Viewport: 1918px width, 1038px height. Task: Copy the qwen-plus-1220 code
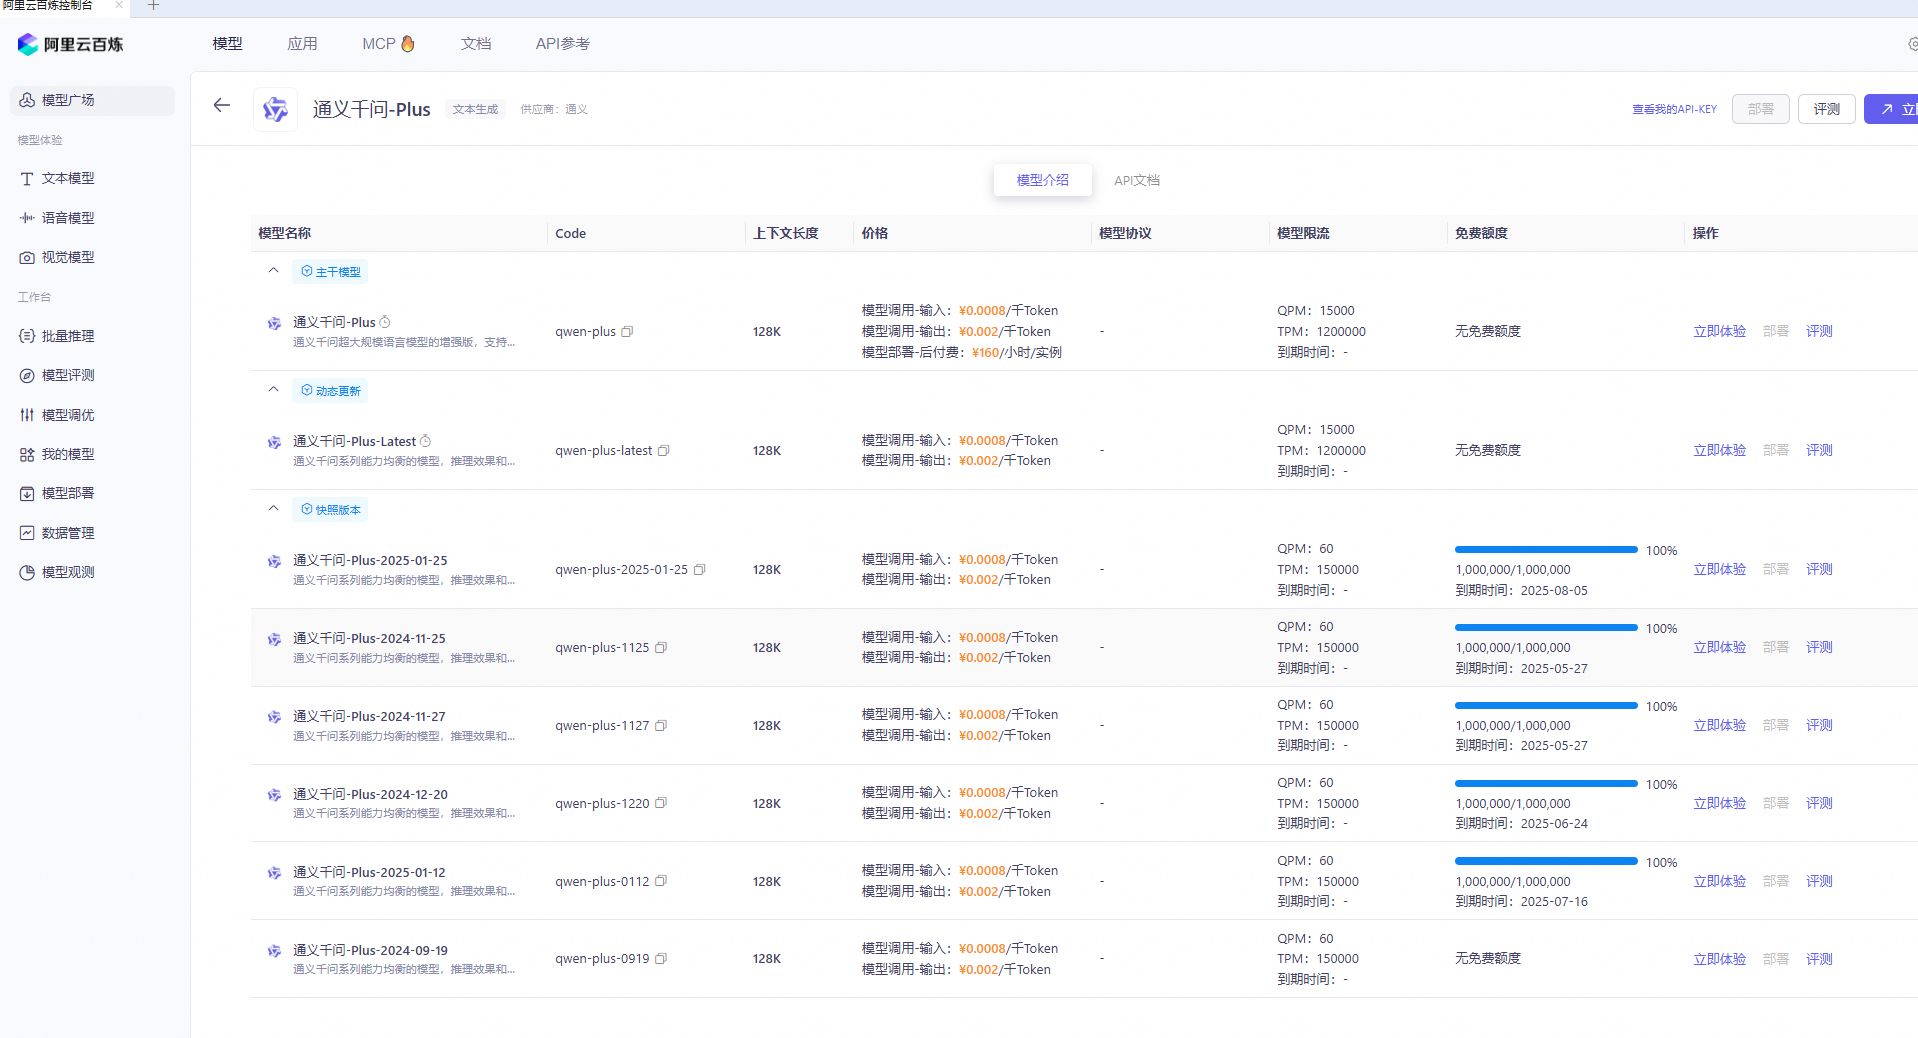[x=660, y=803]
